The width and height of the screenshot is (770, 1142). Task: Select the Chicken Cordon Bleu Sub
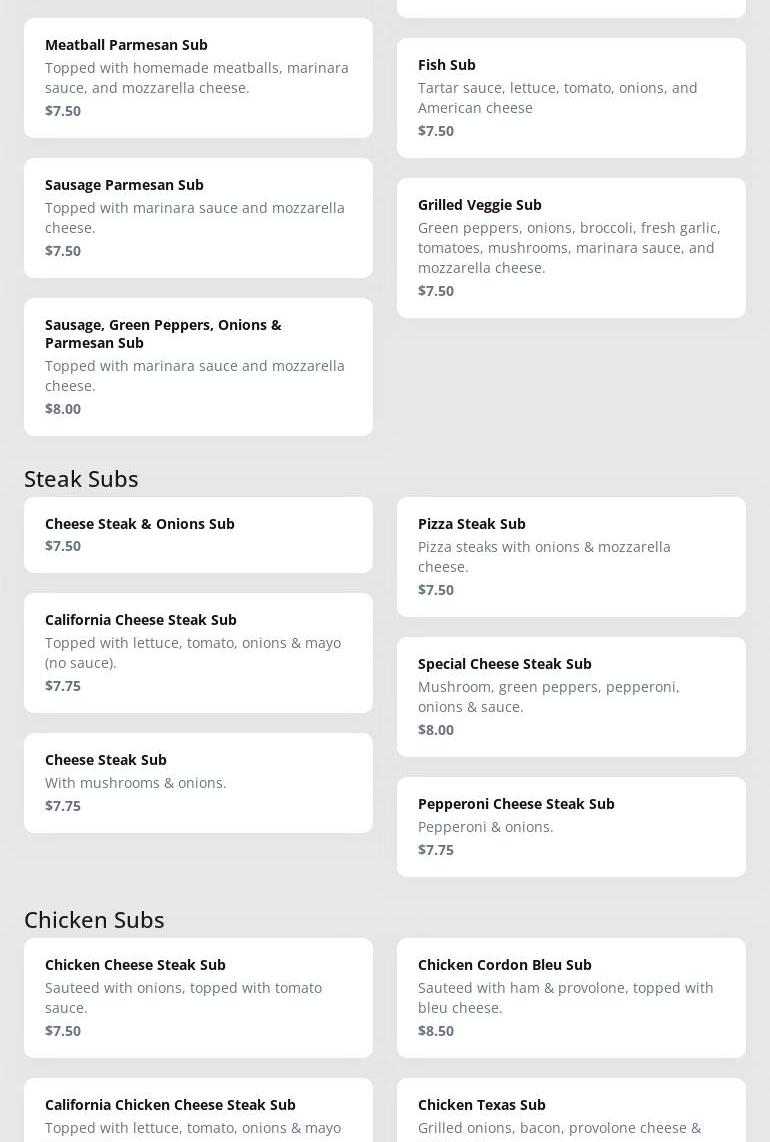[x=571, y=997]
